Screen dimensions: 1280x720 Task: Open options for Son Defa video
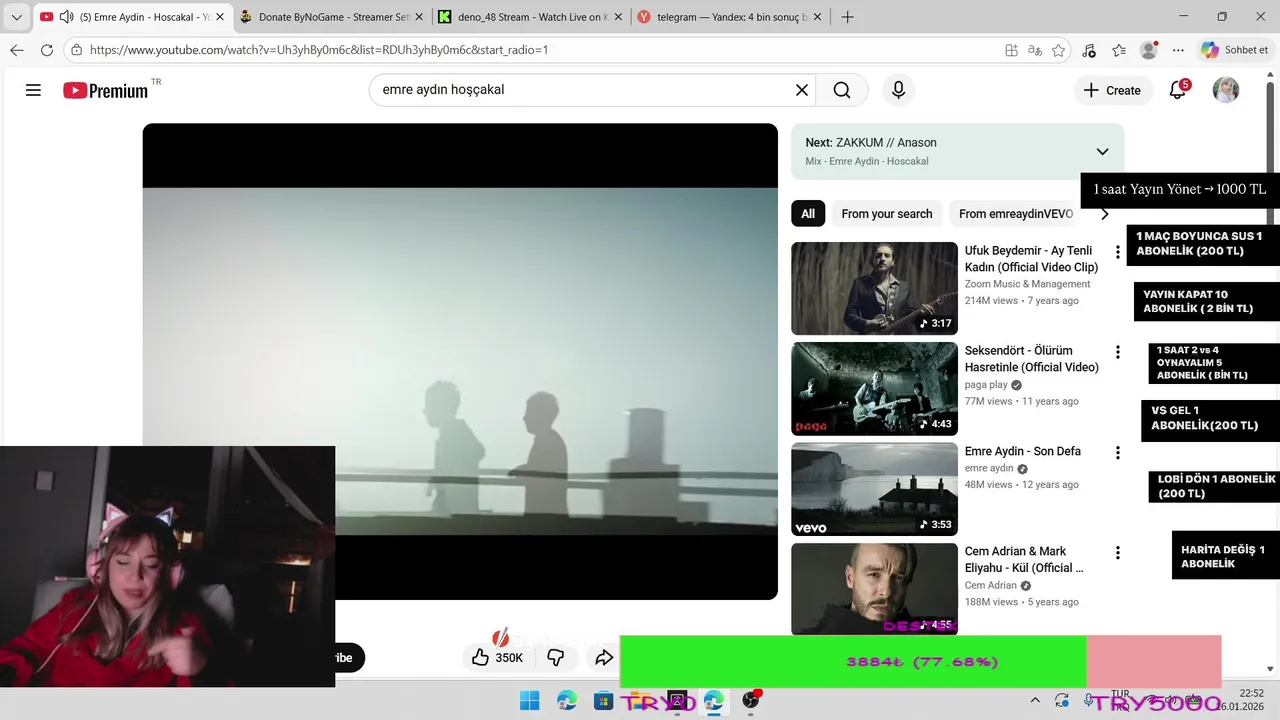(1118, 452)
